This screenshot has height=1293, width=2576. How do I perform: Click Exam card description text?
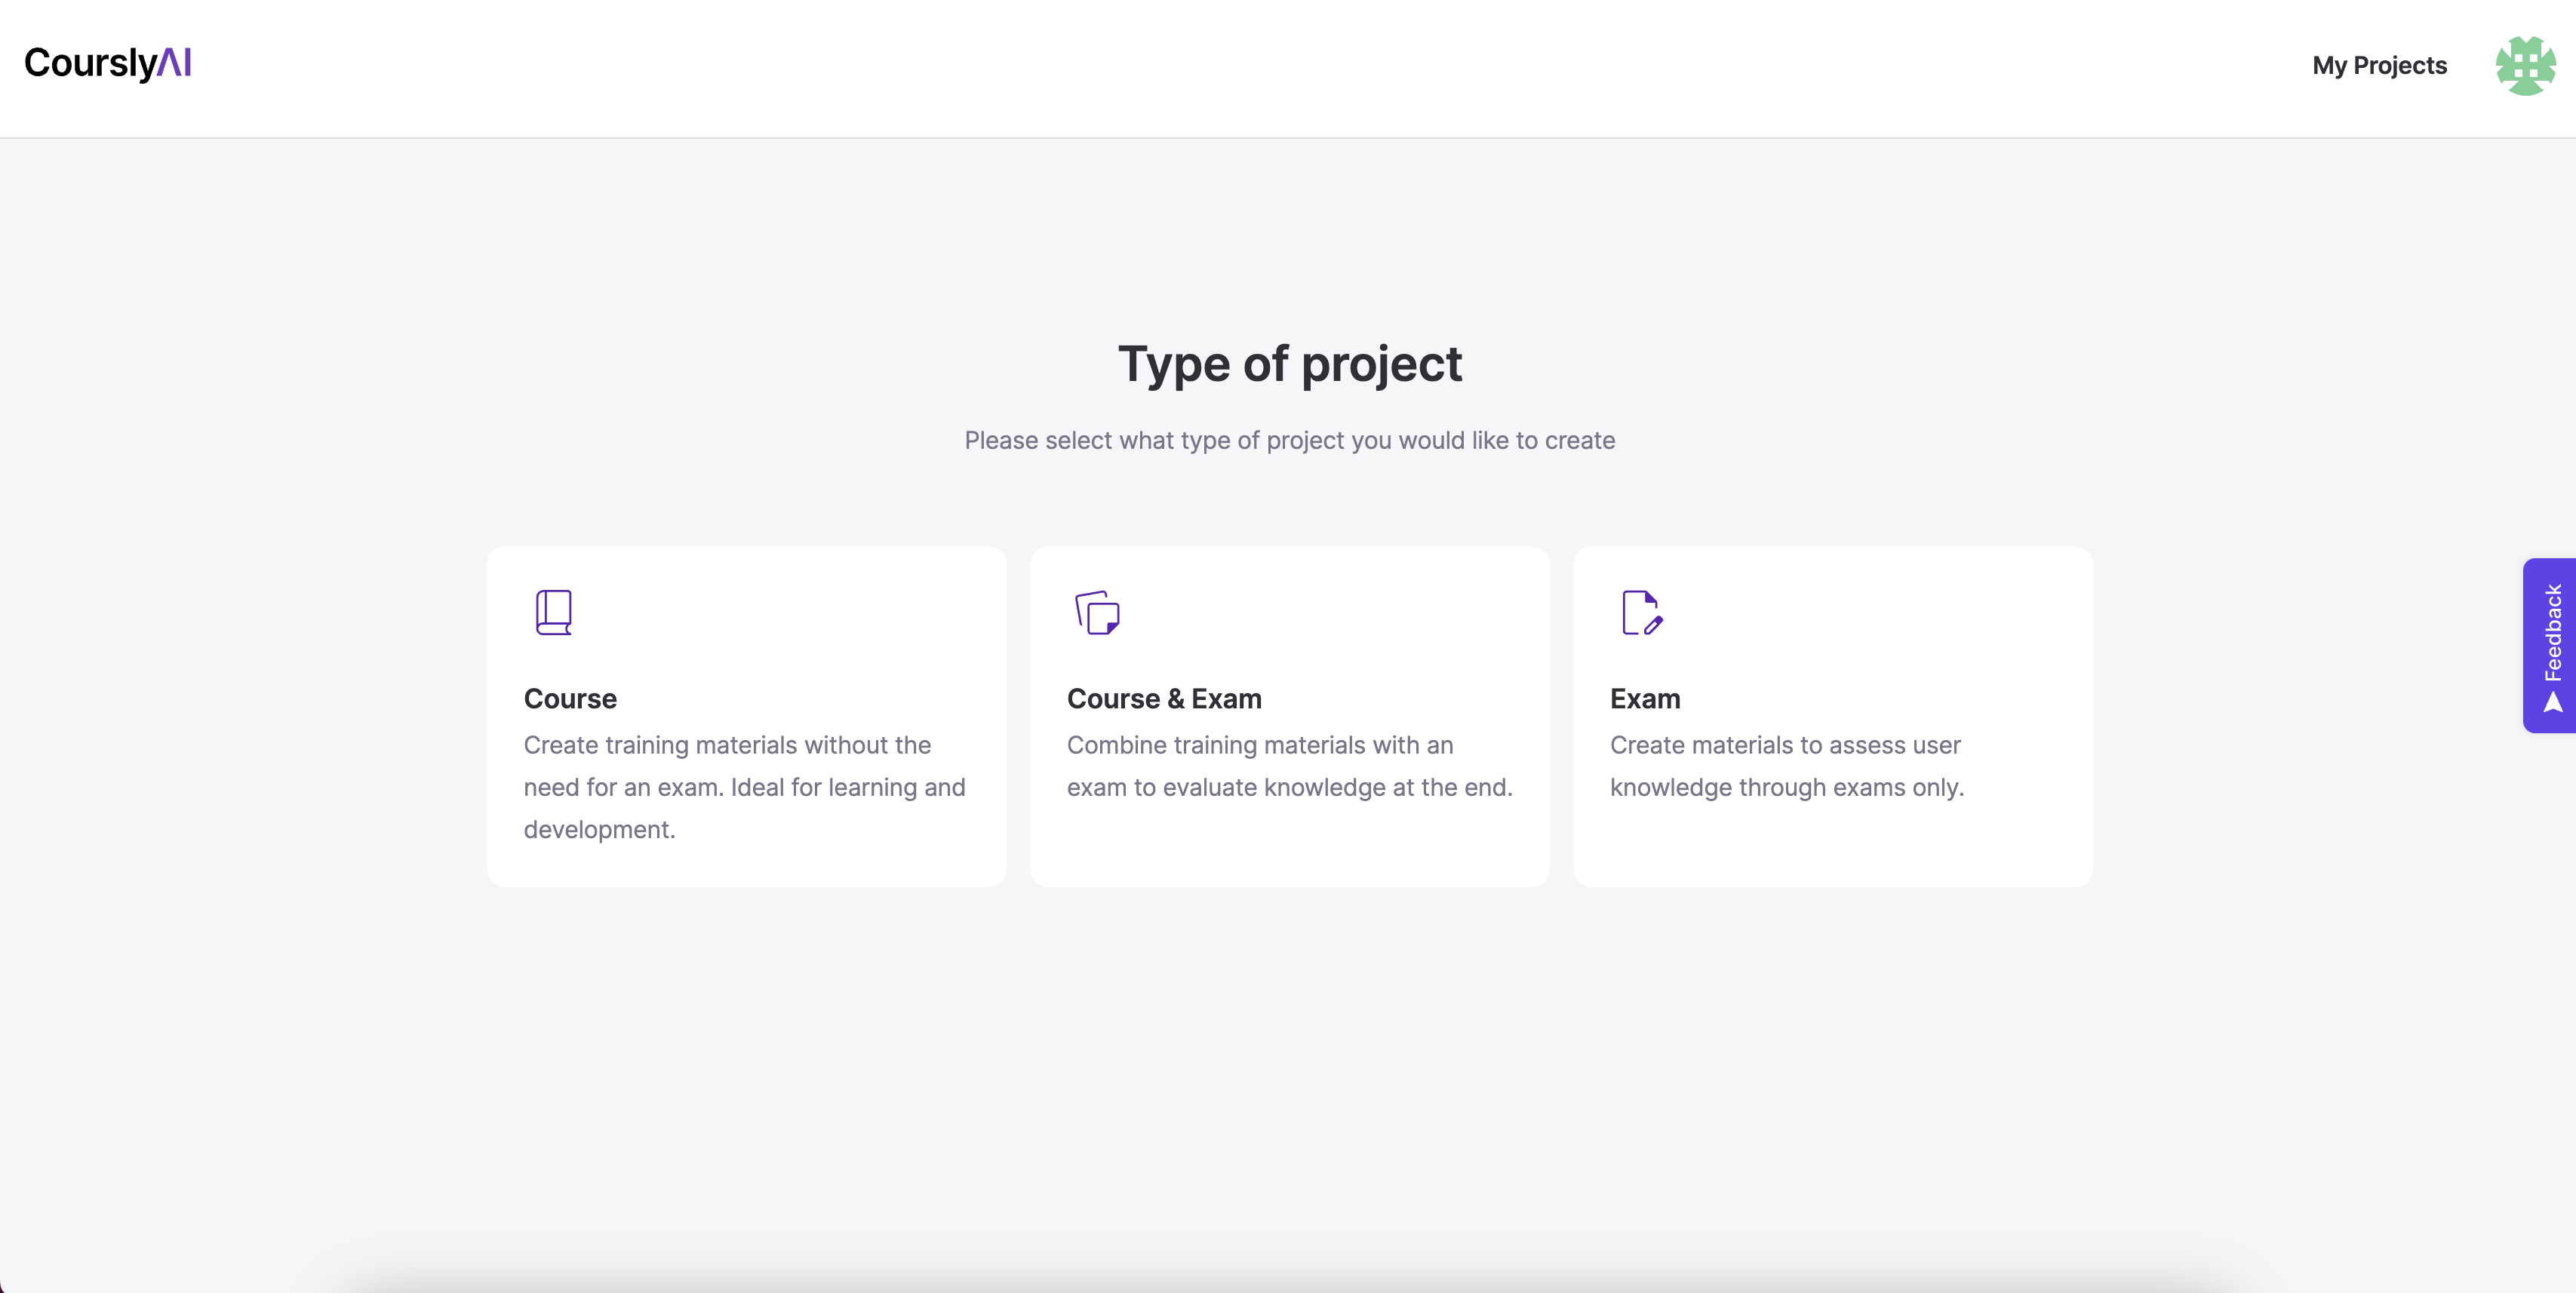1786,766
